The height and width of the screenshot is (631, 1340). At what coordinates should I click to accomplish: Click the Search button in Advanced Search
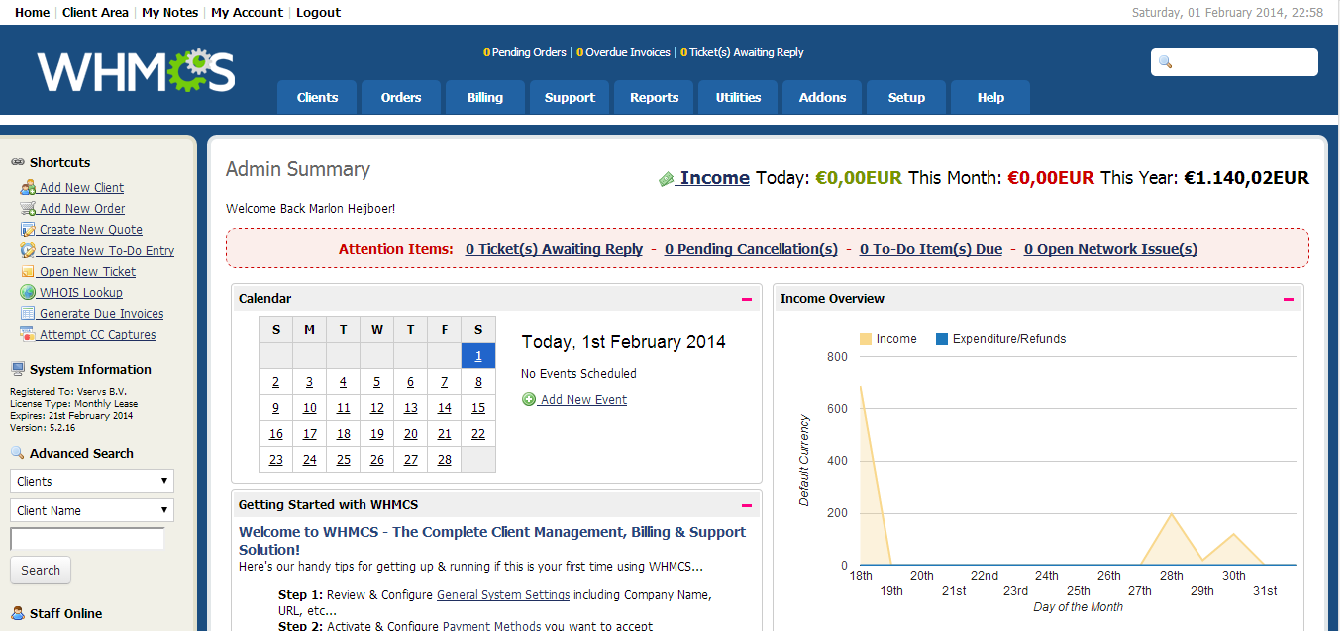(x=41, y=570)
